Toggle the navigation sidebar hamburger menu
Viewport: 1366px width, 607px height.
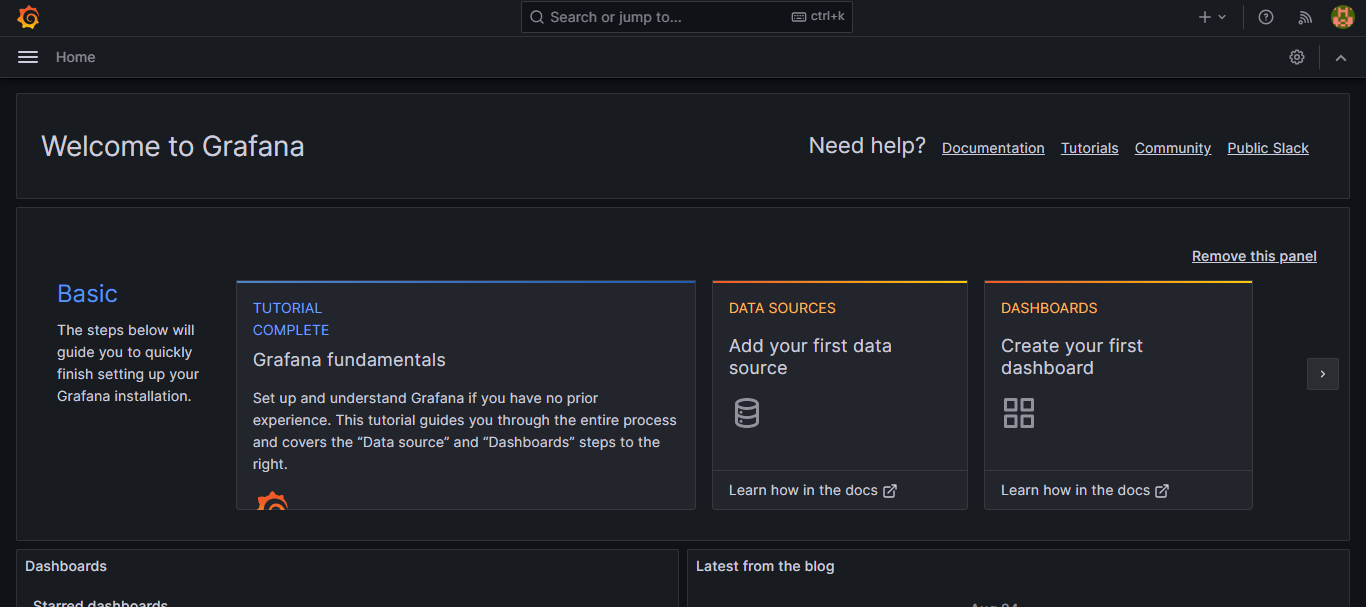27,56
